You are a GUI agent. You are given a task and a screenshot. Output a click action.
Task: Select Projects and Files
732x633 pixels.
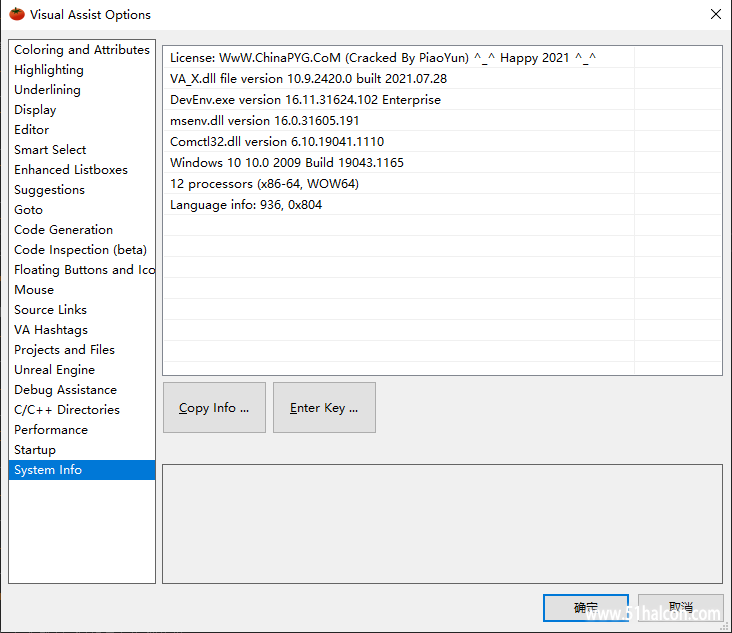tap(82, 350)
